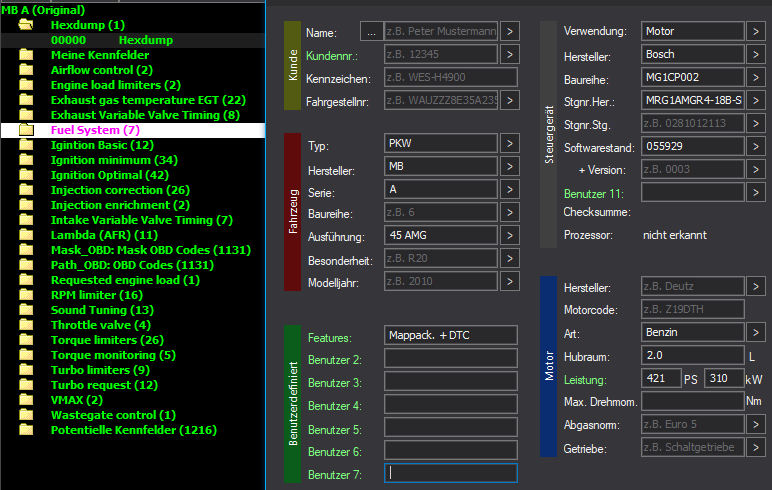Click the kW power field showing 310
This screenshot has width=772, height=490.
724,378
